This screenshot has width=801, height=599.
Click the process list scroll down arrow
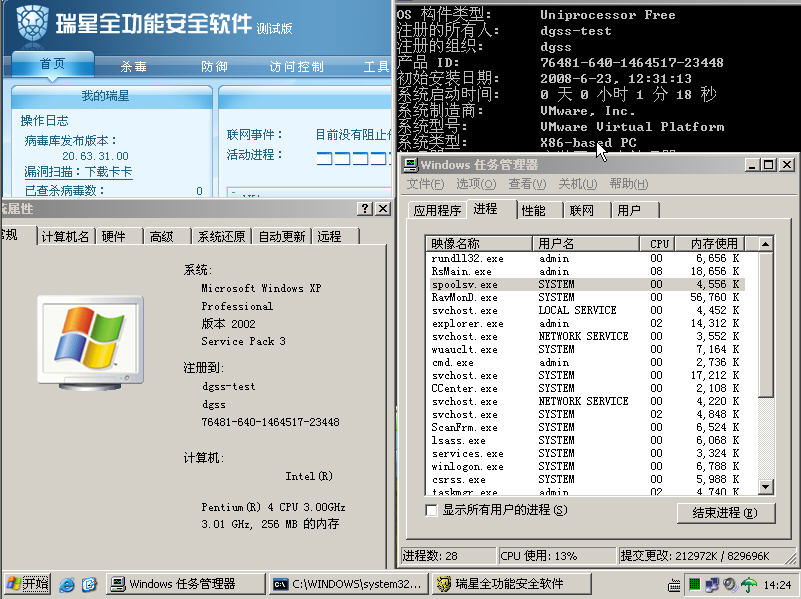click(x=765, y=487)
